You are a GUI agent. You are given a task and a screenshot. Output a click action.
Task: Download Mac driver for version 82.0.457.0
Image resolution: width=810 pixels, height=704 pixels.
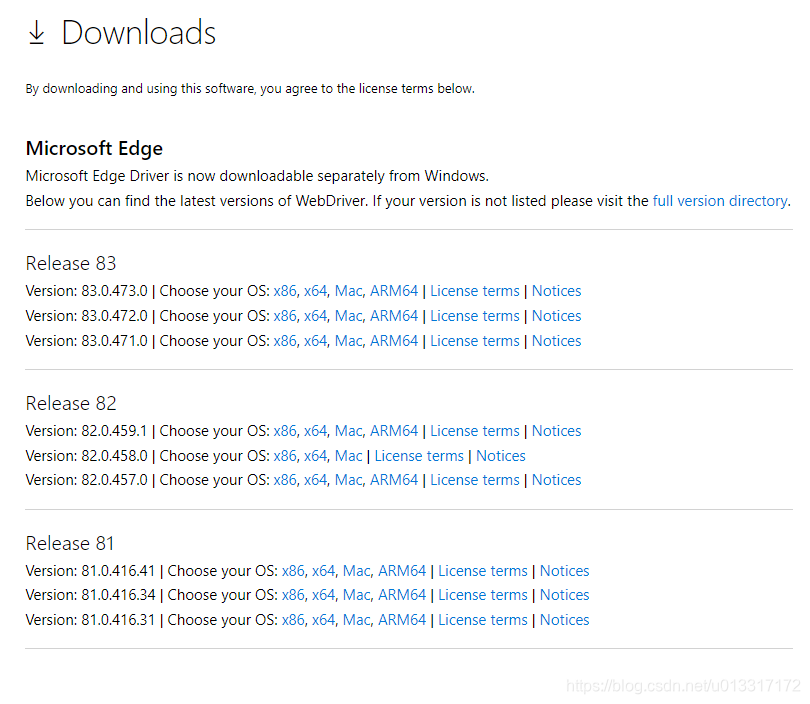click(x=349, y=480)
